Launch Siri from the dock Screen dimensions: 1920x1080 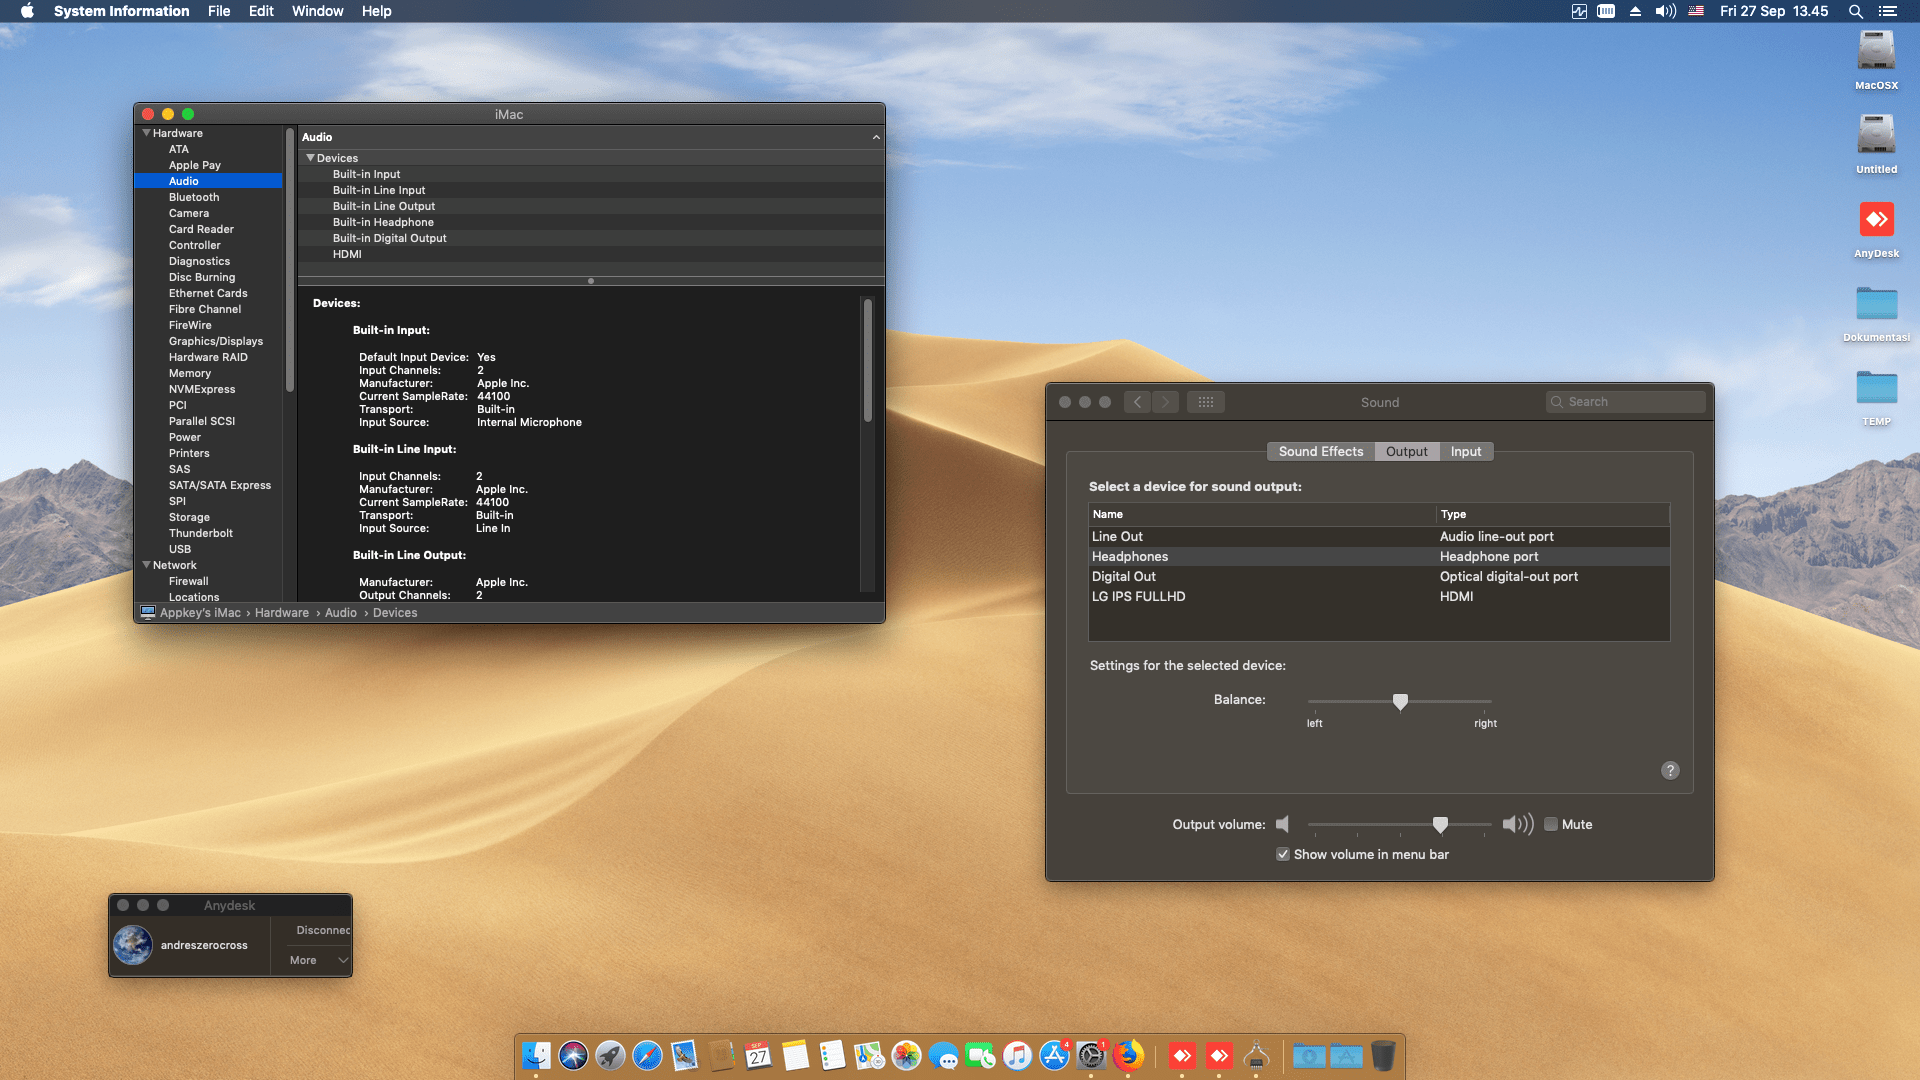[x=573, y=1055]
